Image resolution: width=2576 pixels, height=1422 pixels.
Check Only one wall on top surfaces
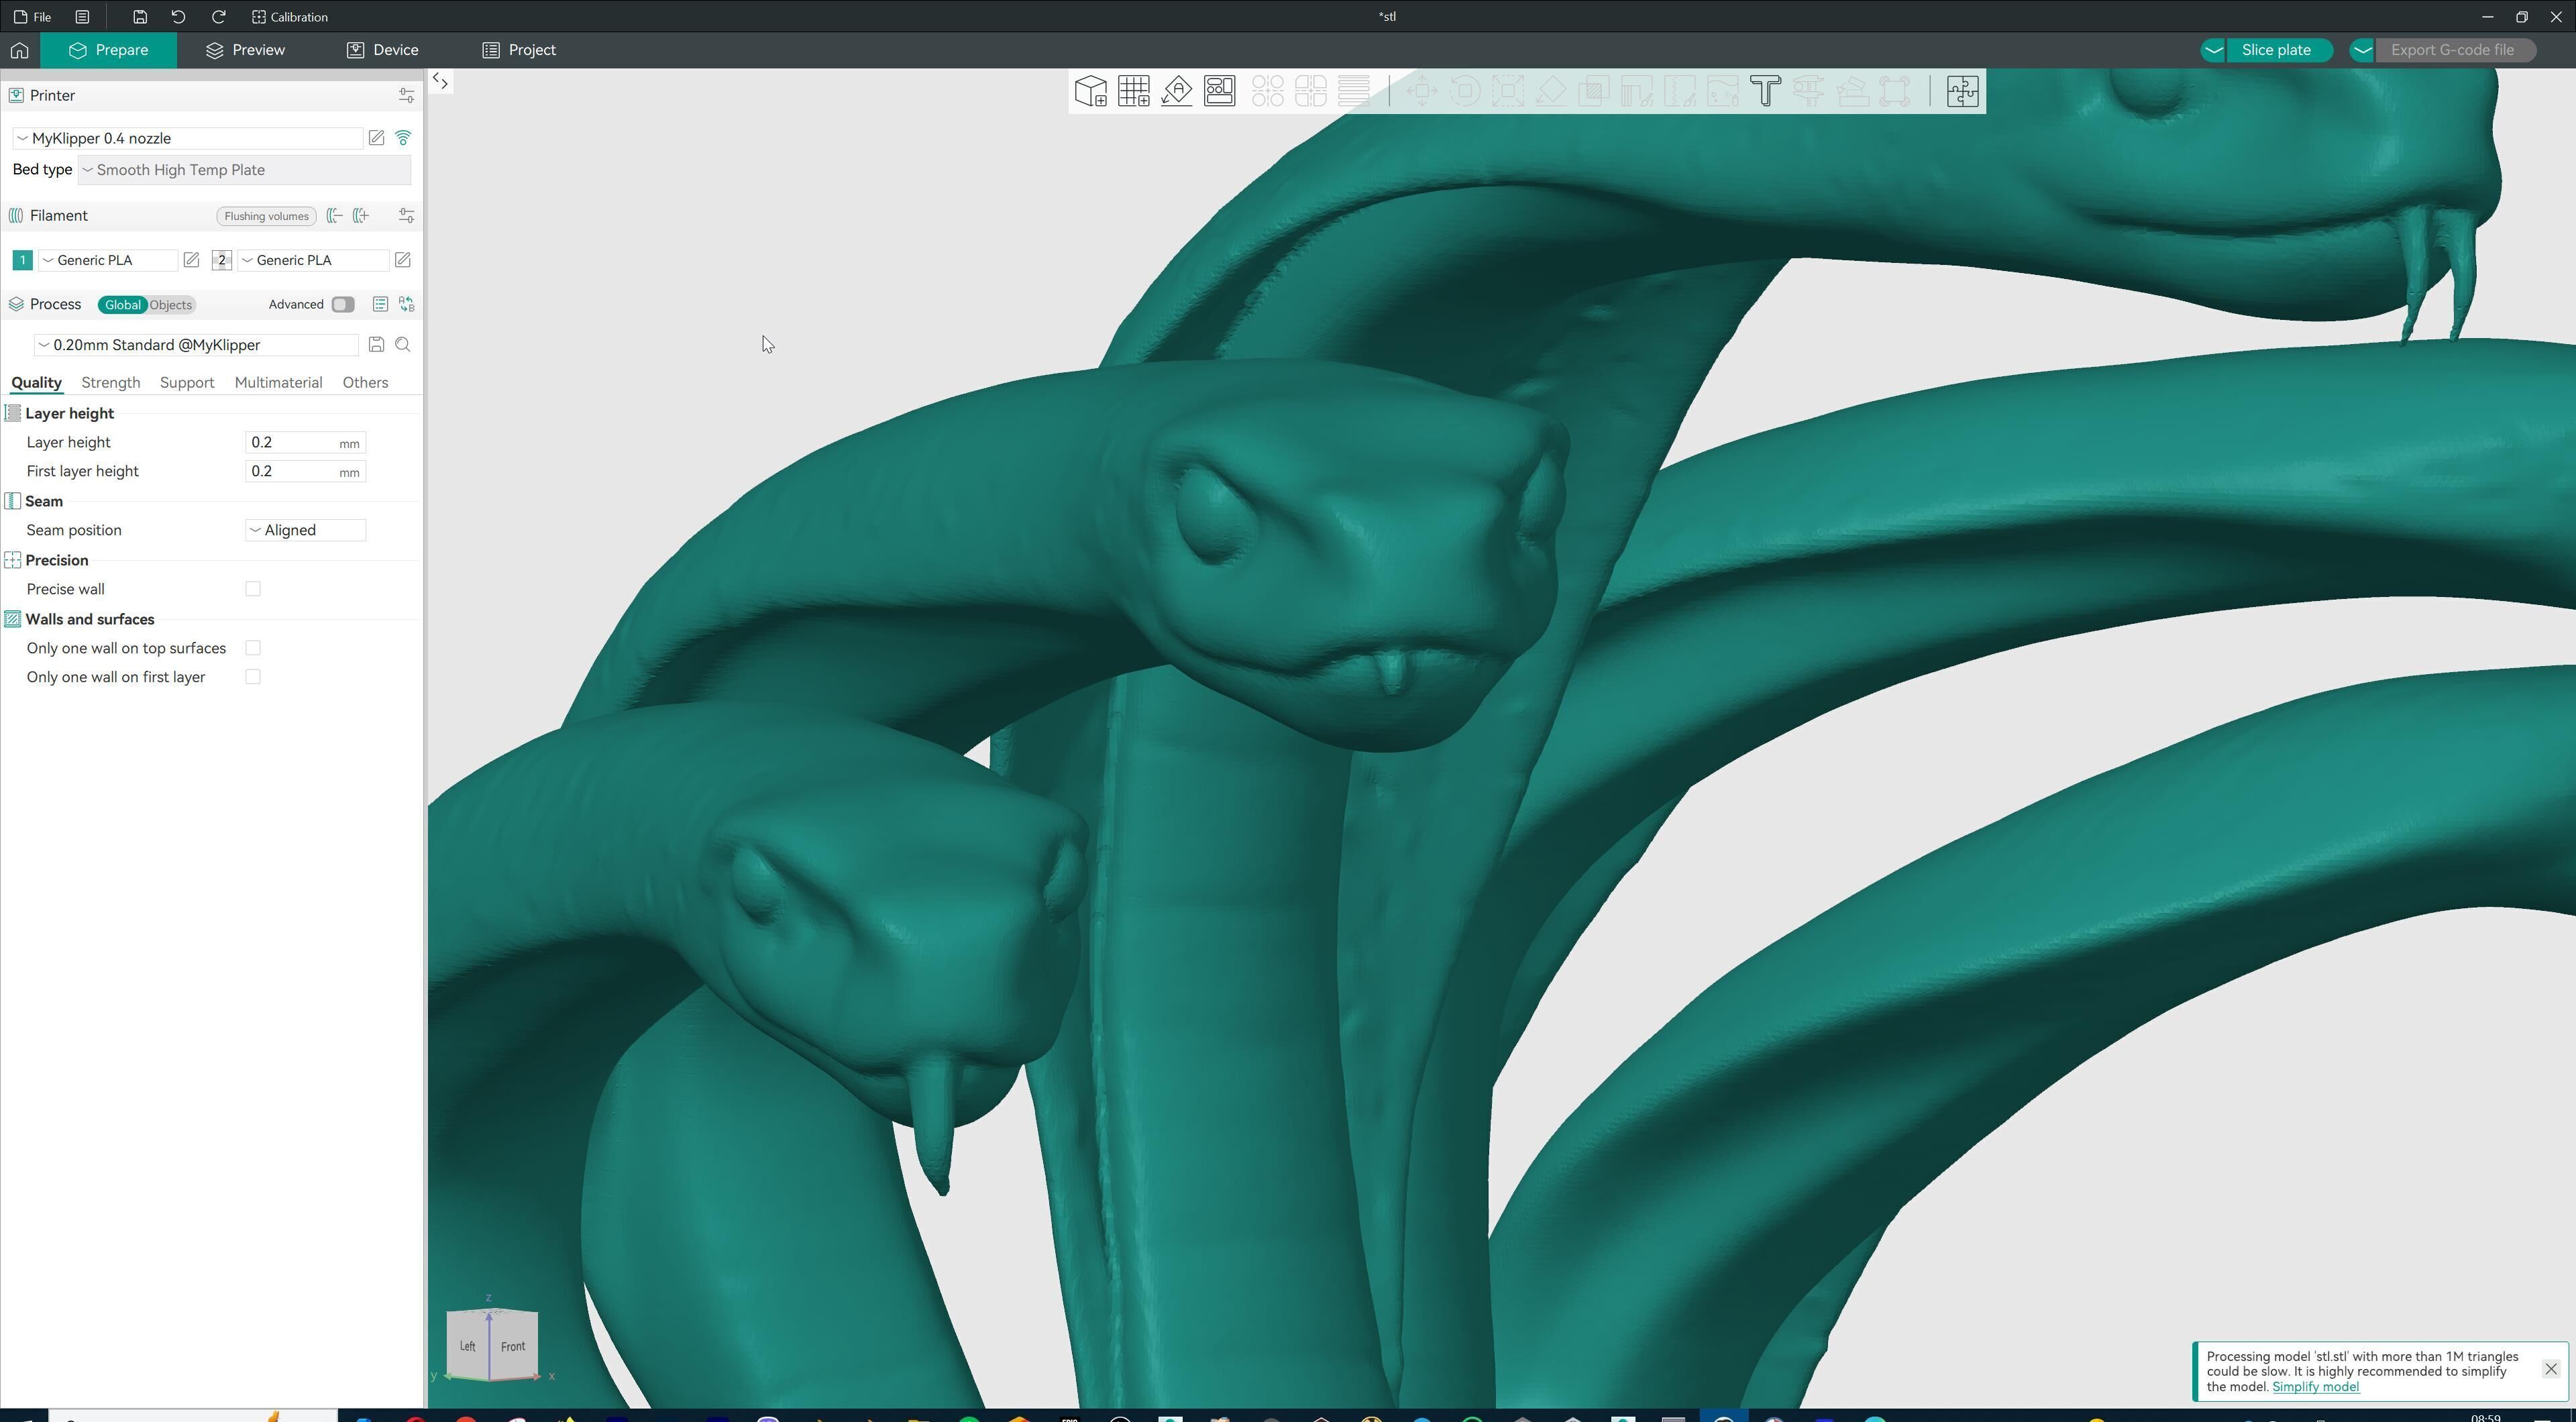tap(253, 648)
